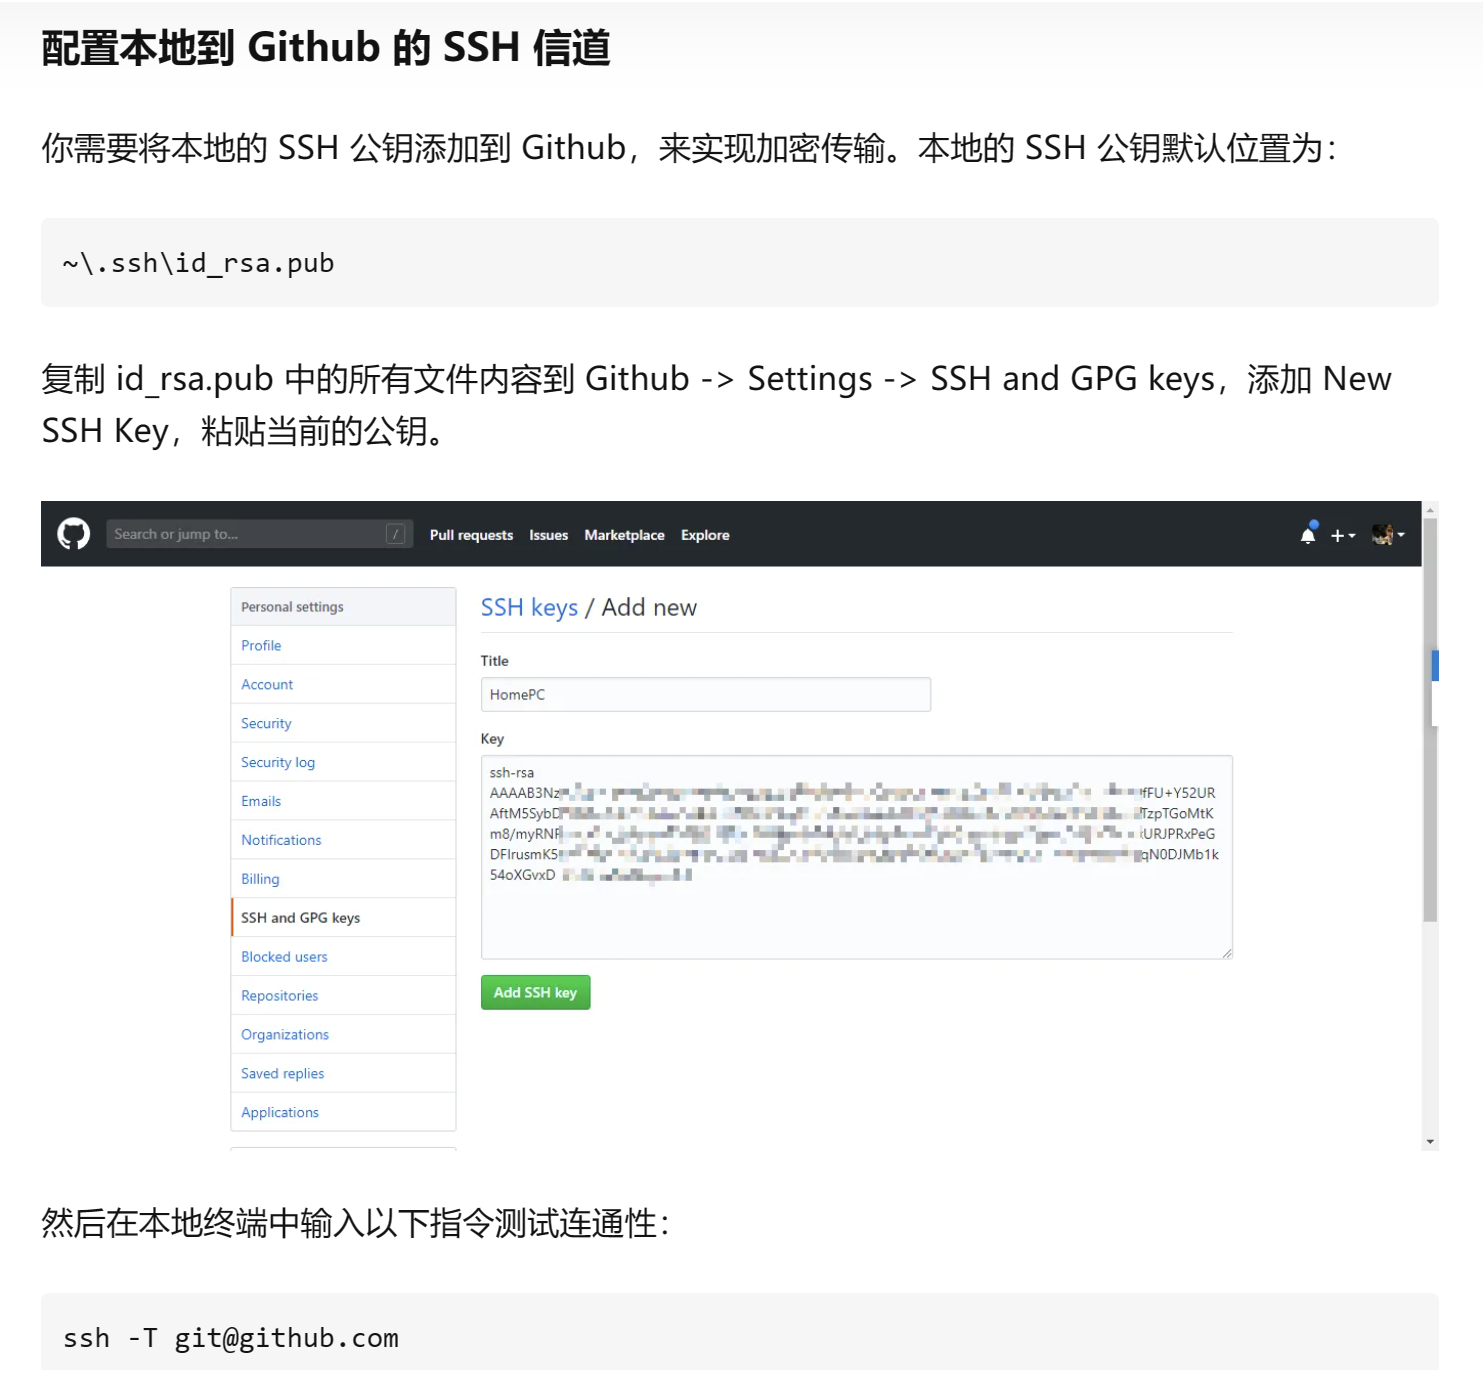Open the user avatar menu
The height and width of the screenshot is (1379, 1483).
click(1388, 534)
